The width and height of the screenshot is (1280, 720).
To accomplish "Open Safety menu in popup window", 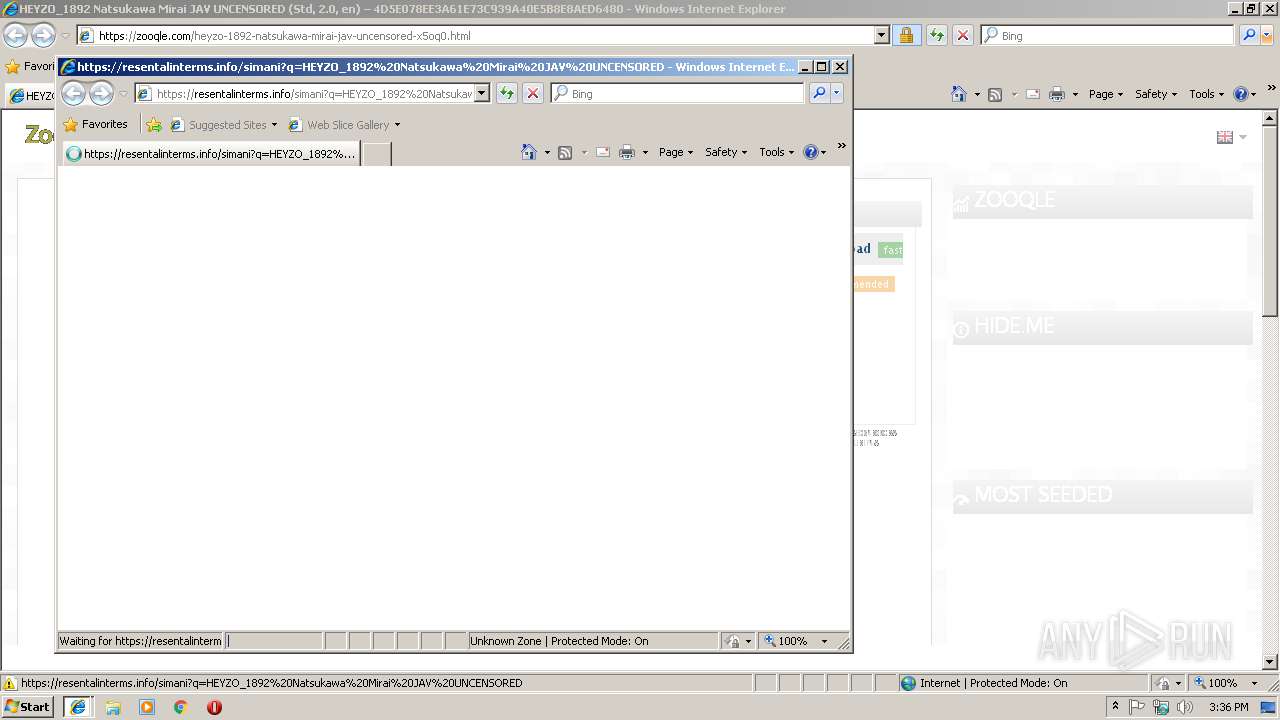I will (x=726, y=152).
